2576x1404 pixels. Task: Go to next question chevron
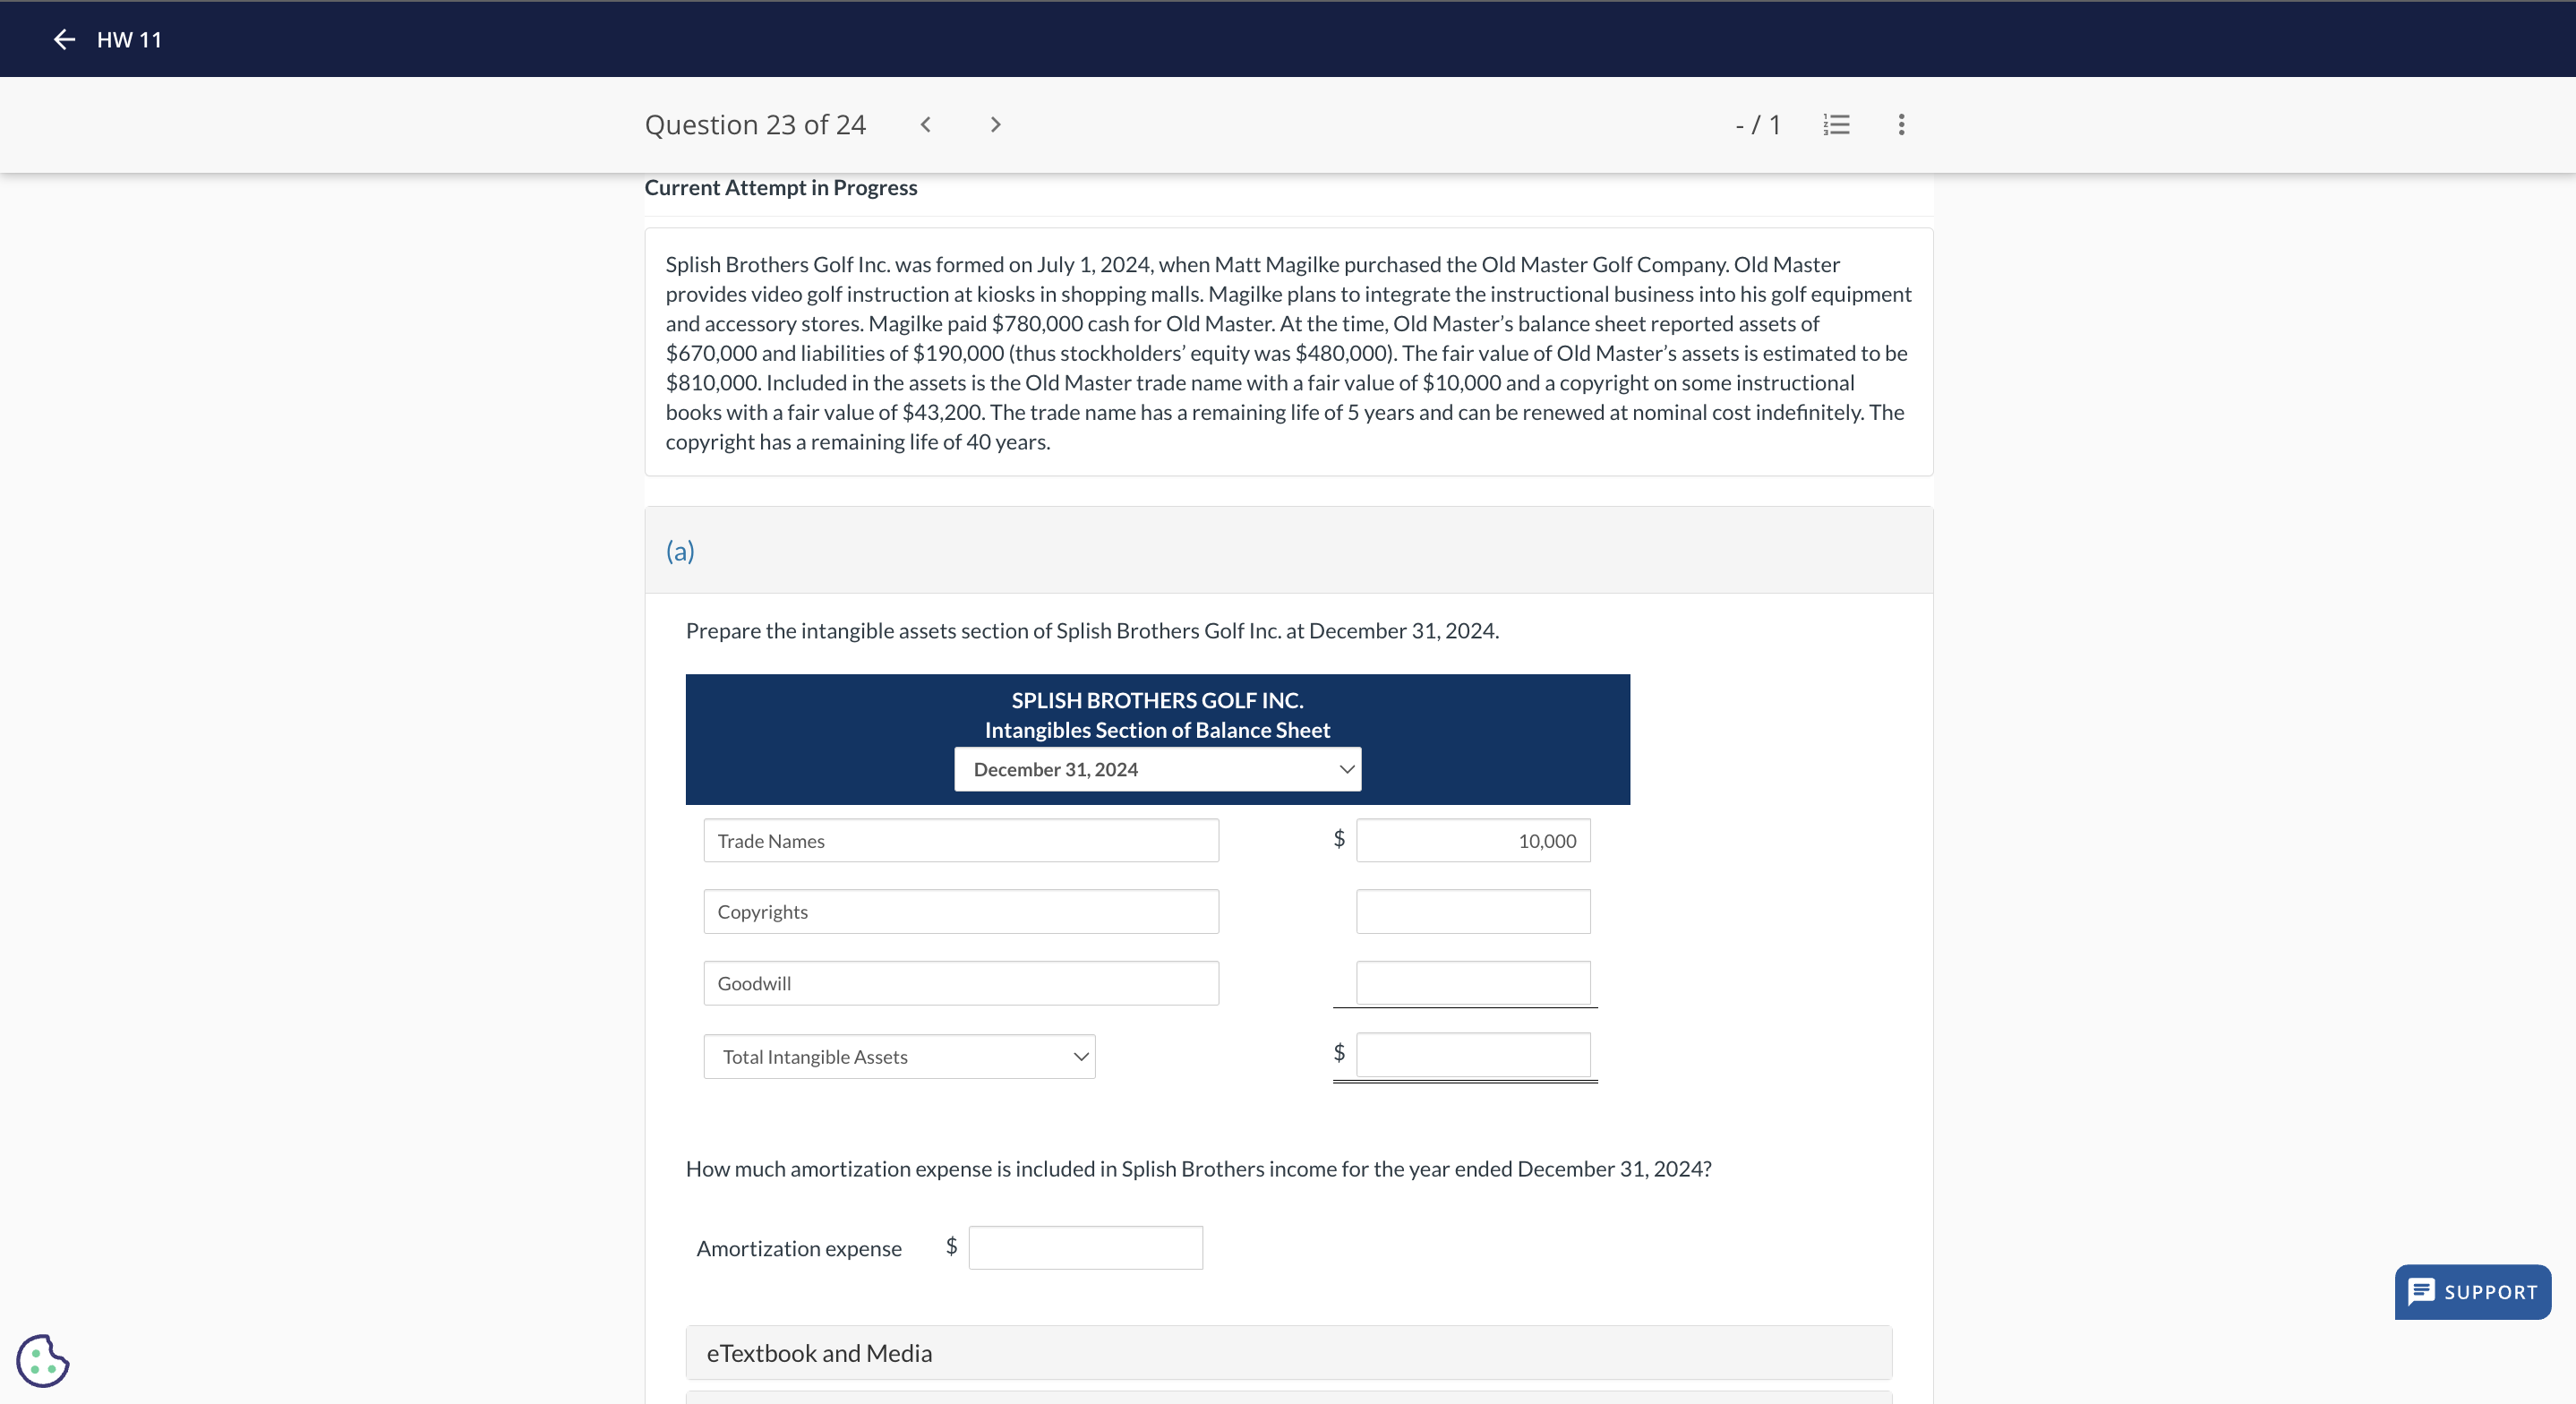[x=995, y=125]
